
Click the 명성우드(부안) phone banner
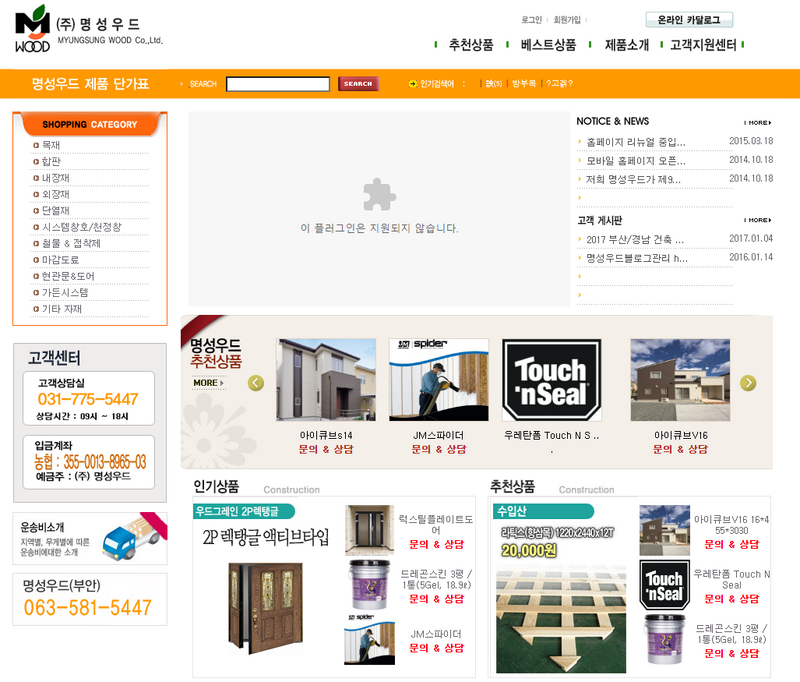click(x=90, y=599)
